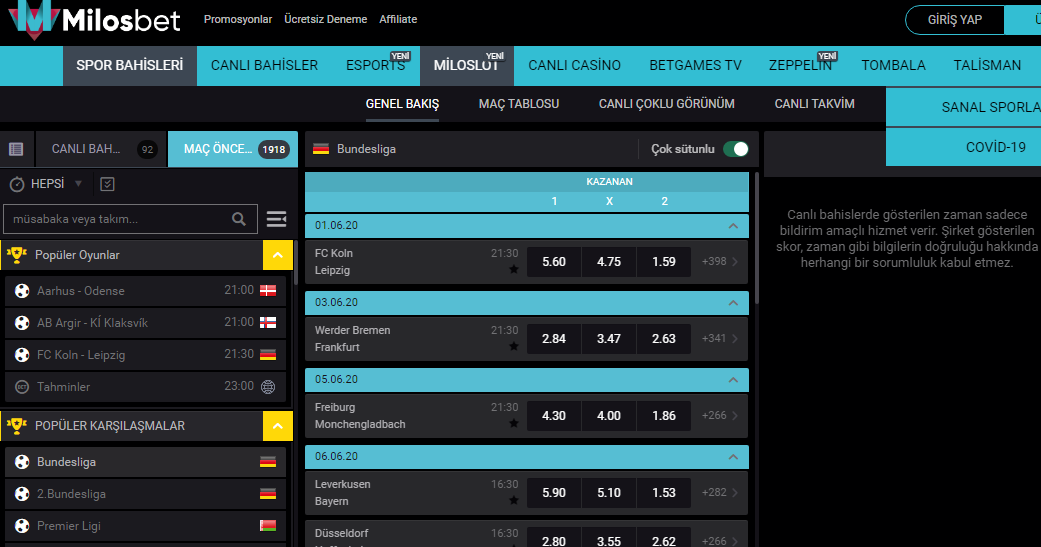Toggle the select-all checkbox next to HEPSİ
The height and width of the screenshot is (547, 1041).
pos(108,184)
